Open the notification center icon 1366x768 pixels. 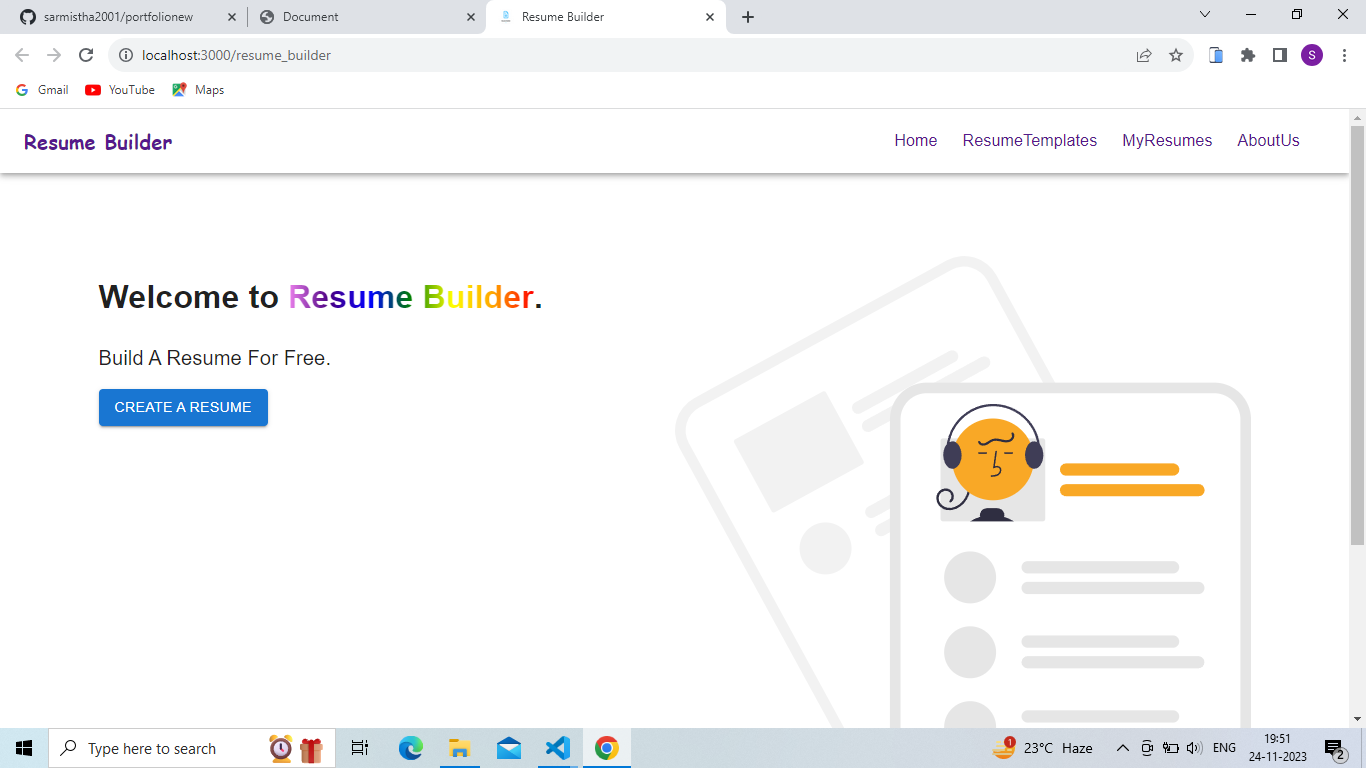(x=1335, y=748)
